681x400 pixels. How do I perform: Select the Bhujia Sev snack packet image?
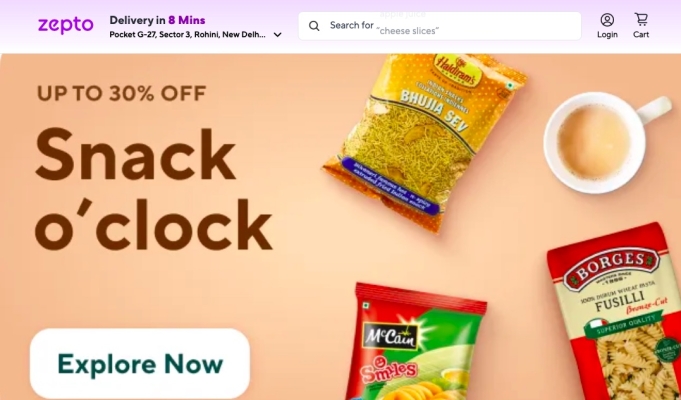click(x=425, y=141)
